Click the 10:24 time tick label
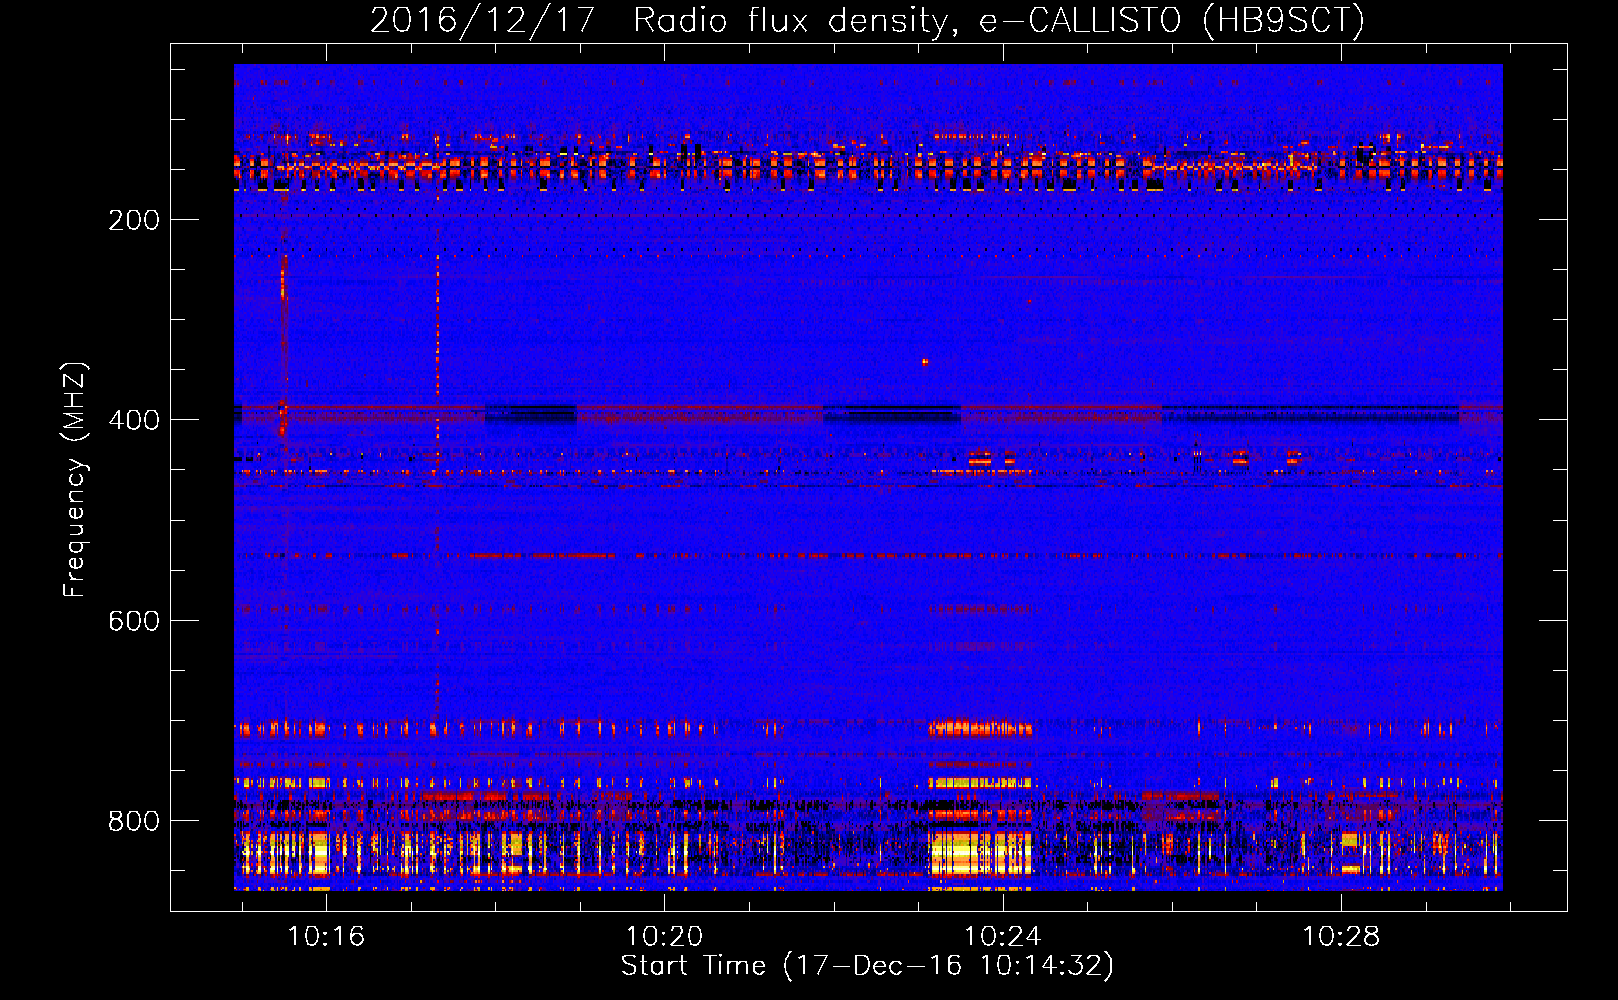 click(x=1002, y=937)
